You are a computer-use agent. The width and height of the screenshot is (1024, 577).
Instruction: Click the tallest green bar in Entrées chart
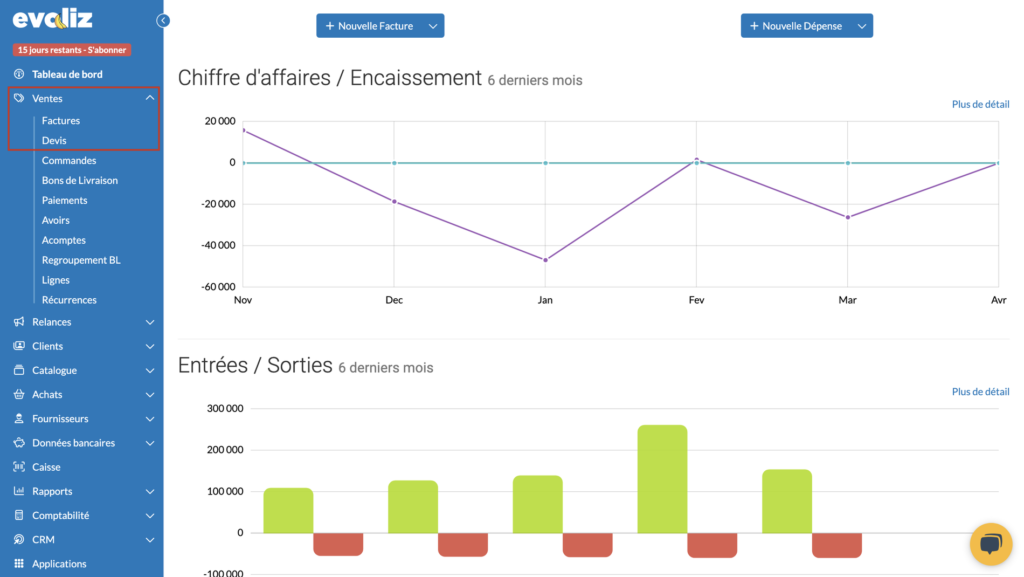(662, 478)
